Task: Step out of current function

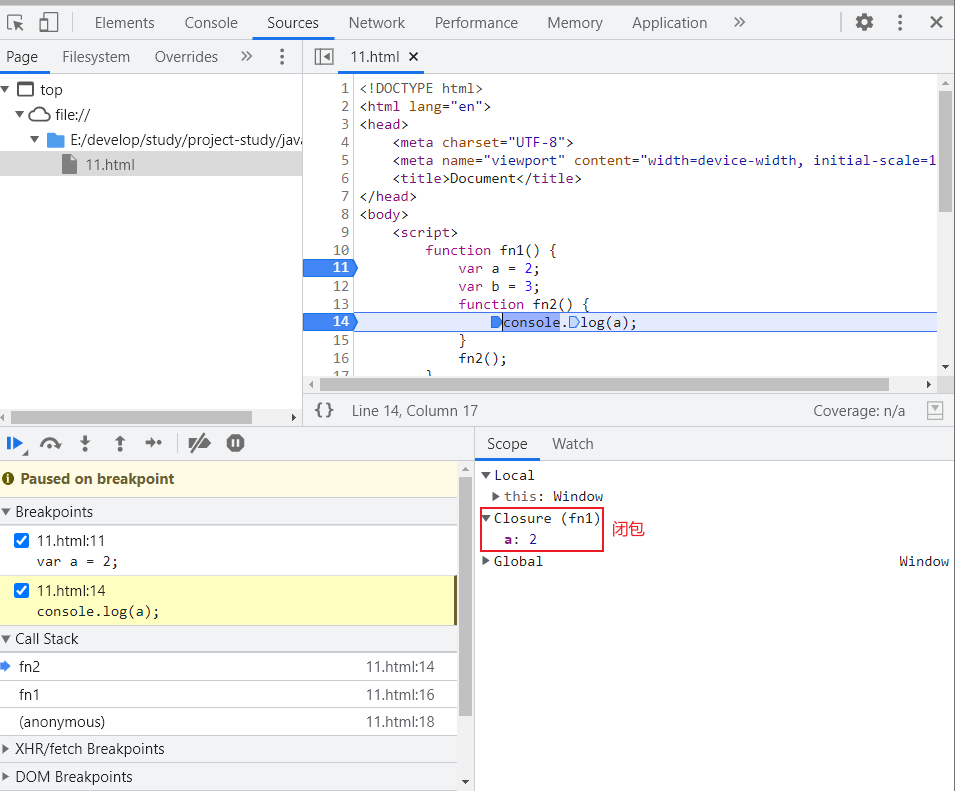Action: tap(119, 443)
